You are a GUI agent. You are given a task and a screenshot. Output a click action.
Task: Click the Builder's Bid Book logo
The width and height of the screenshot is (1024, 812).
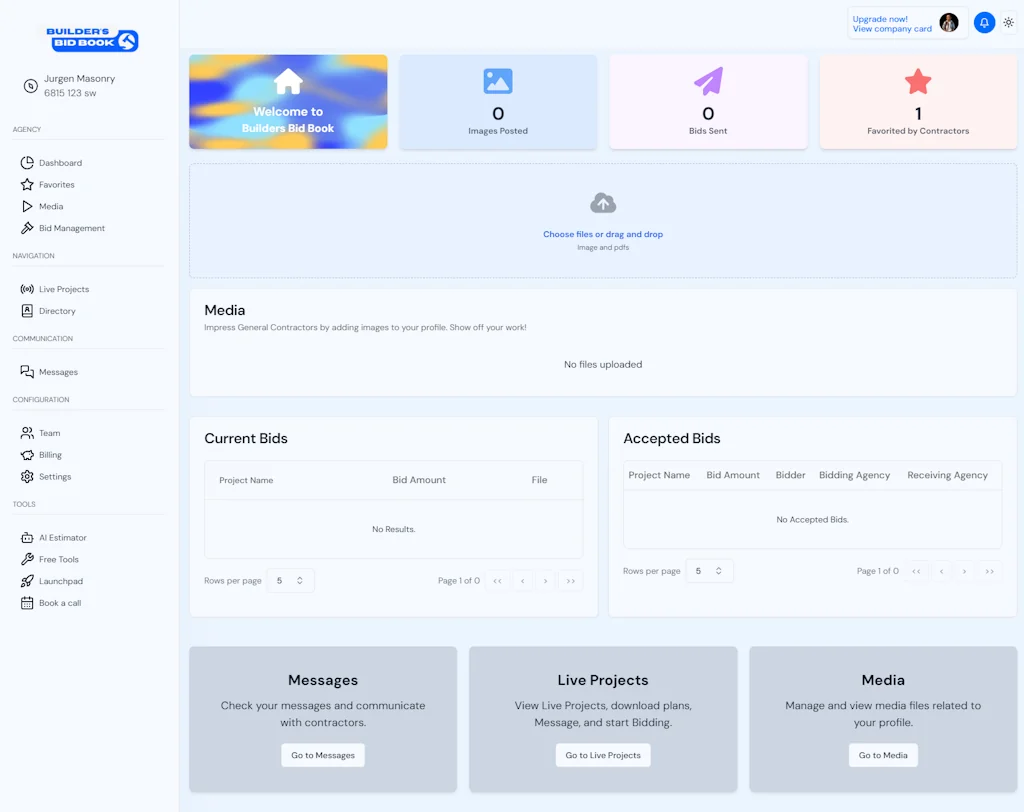(x=92, y=40)
